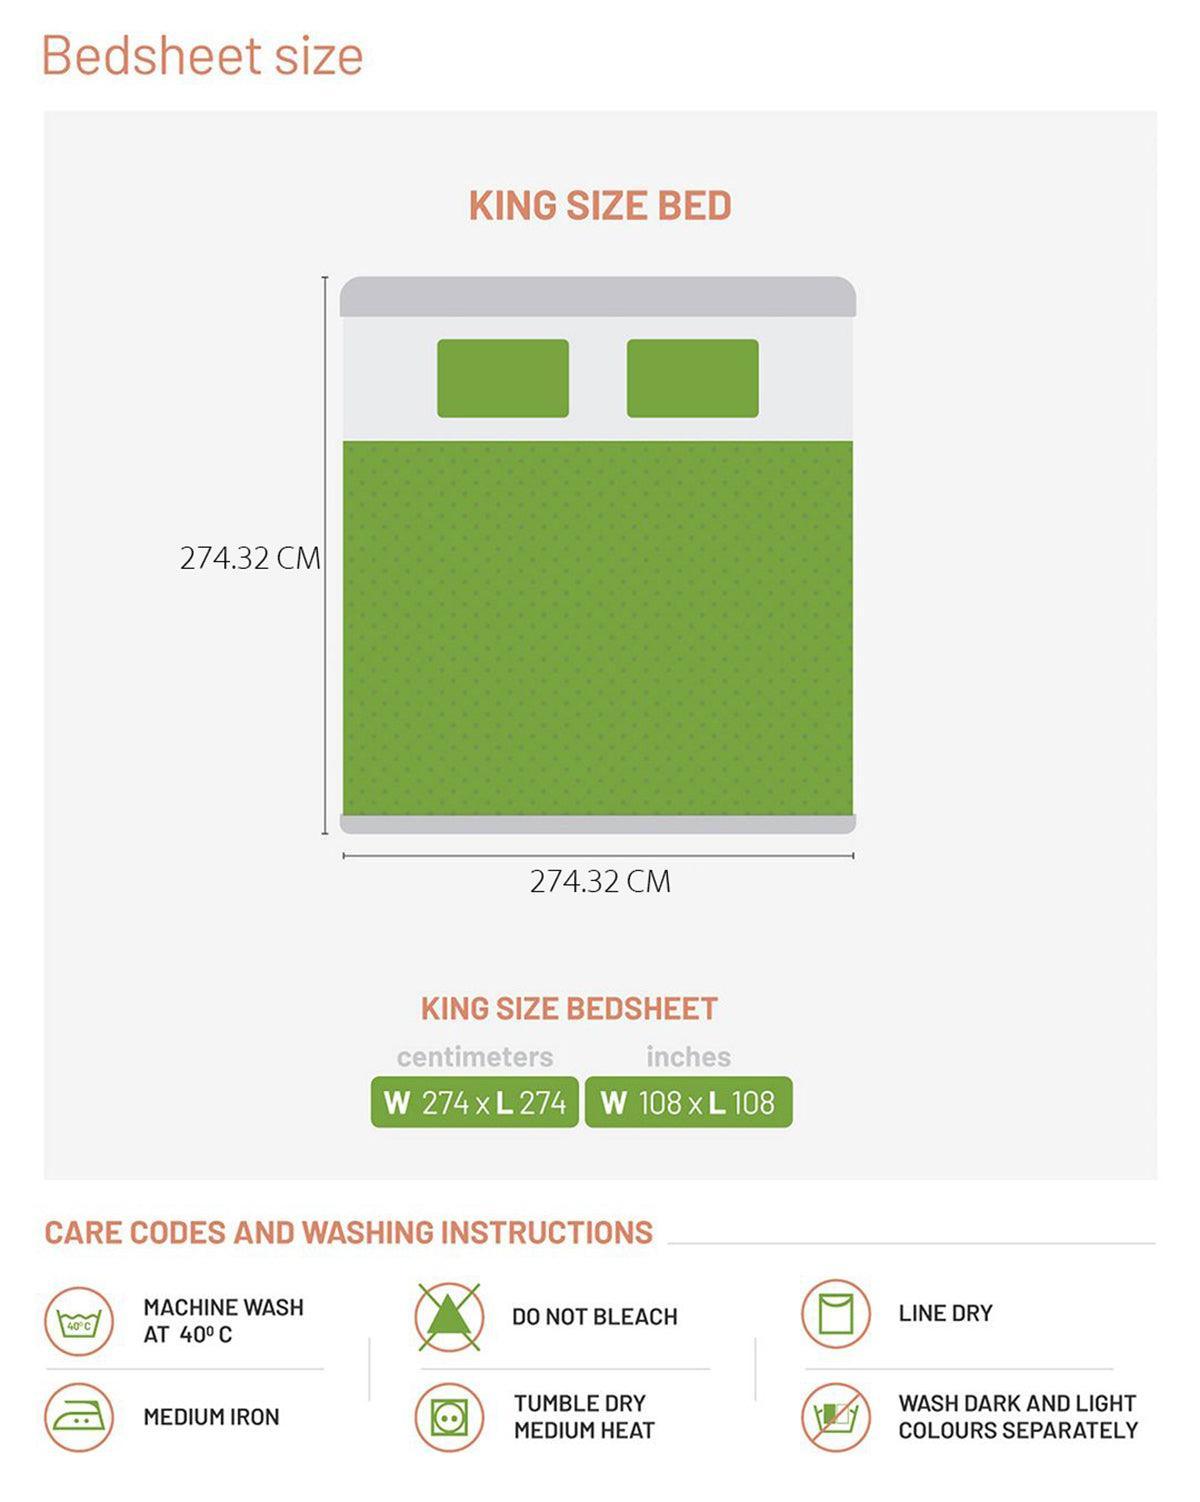Click the Care Codes and Washing Instructions heading
This screenshot has width=1200, height=1502.
(x=348, y=1232)
